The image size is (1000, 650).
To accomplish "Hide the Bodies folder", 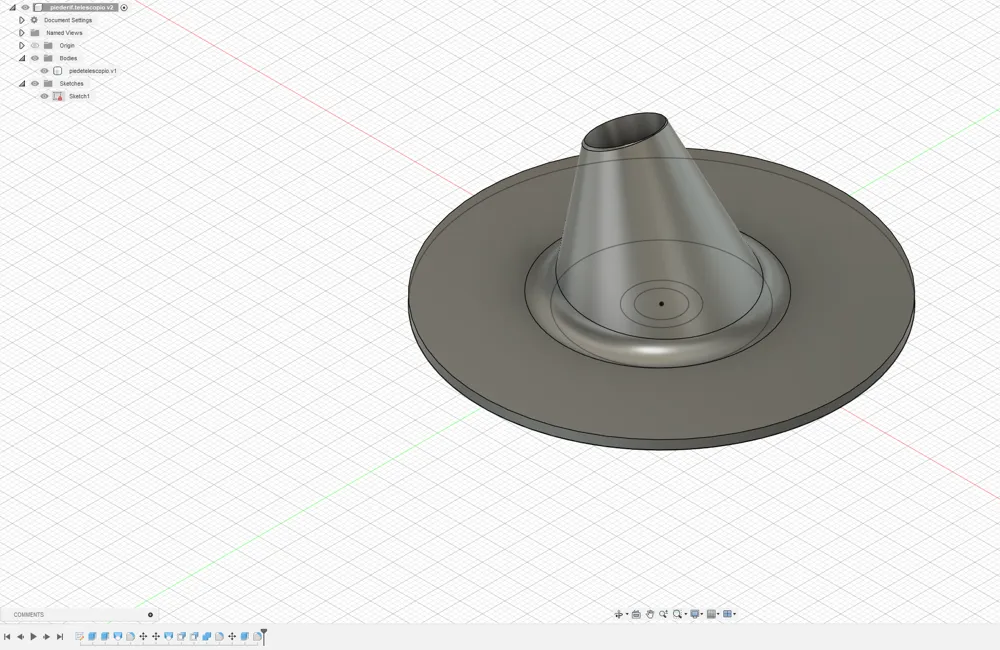I will click(x=35, y=58).
